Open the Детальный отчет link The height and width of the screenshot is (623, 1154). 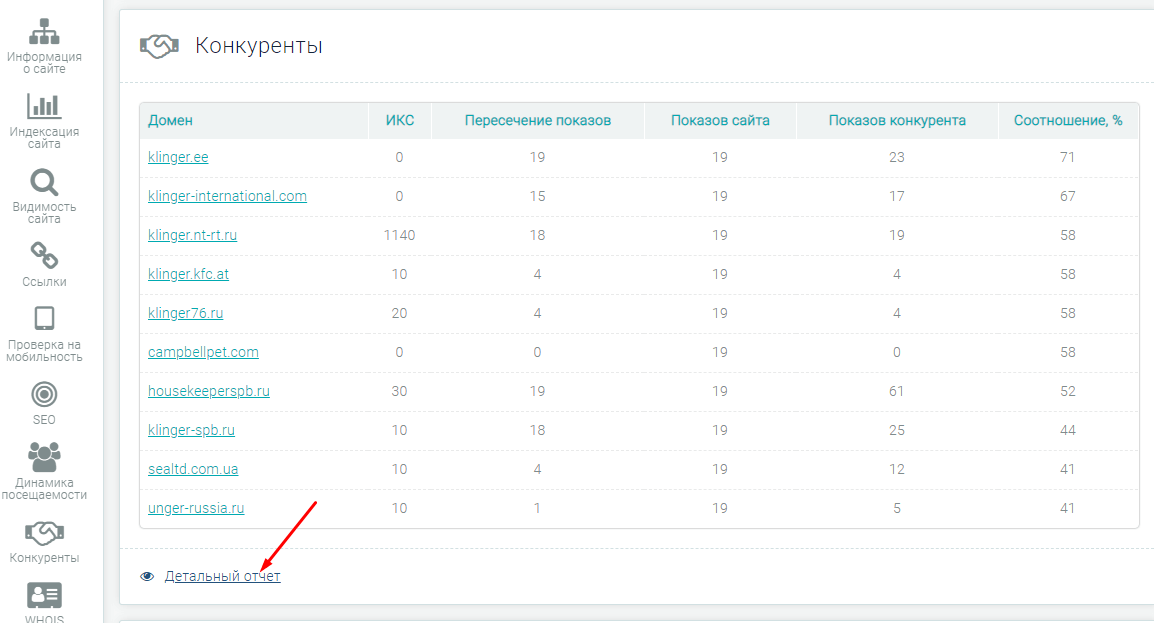tap(223, 577)
